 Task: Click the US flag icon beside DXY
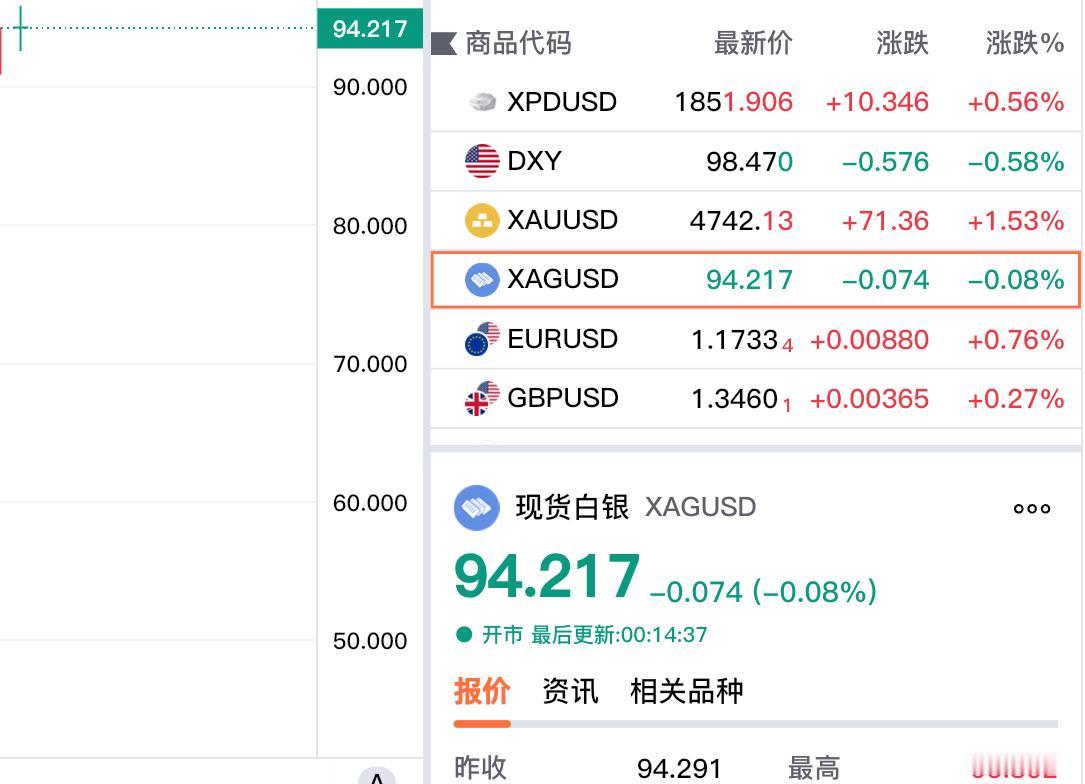(483, 160)
